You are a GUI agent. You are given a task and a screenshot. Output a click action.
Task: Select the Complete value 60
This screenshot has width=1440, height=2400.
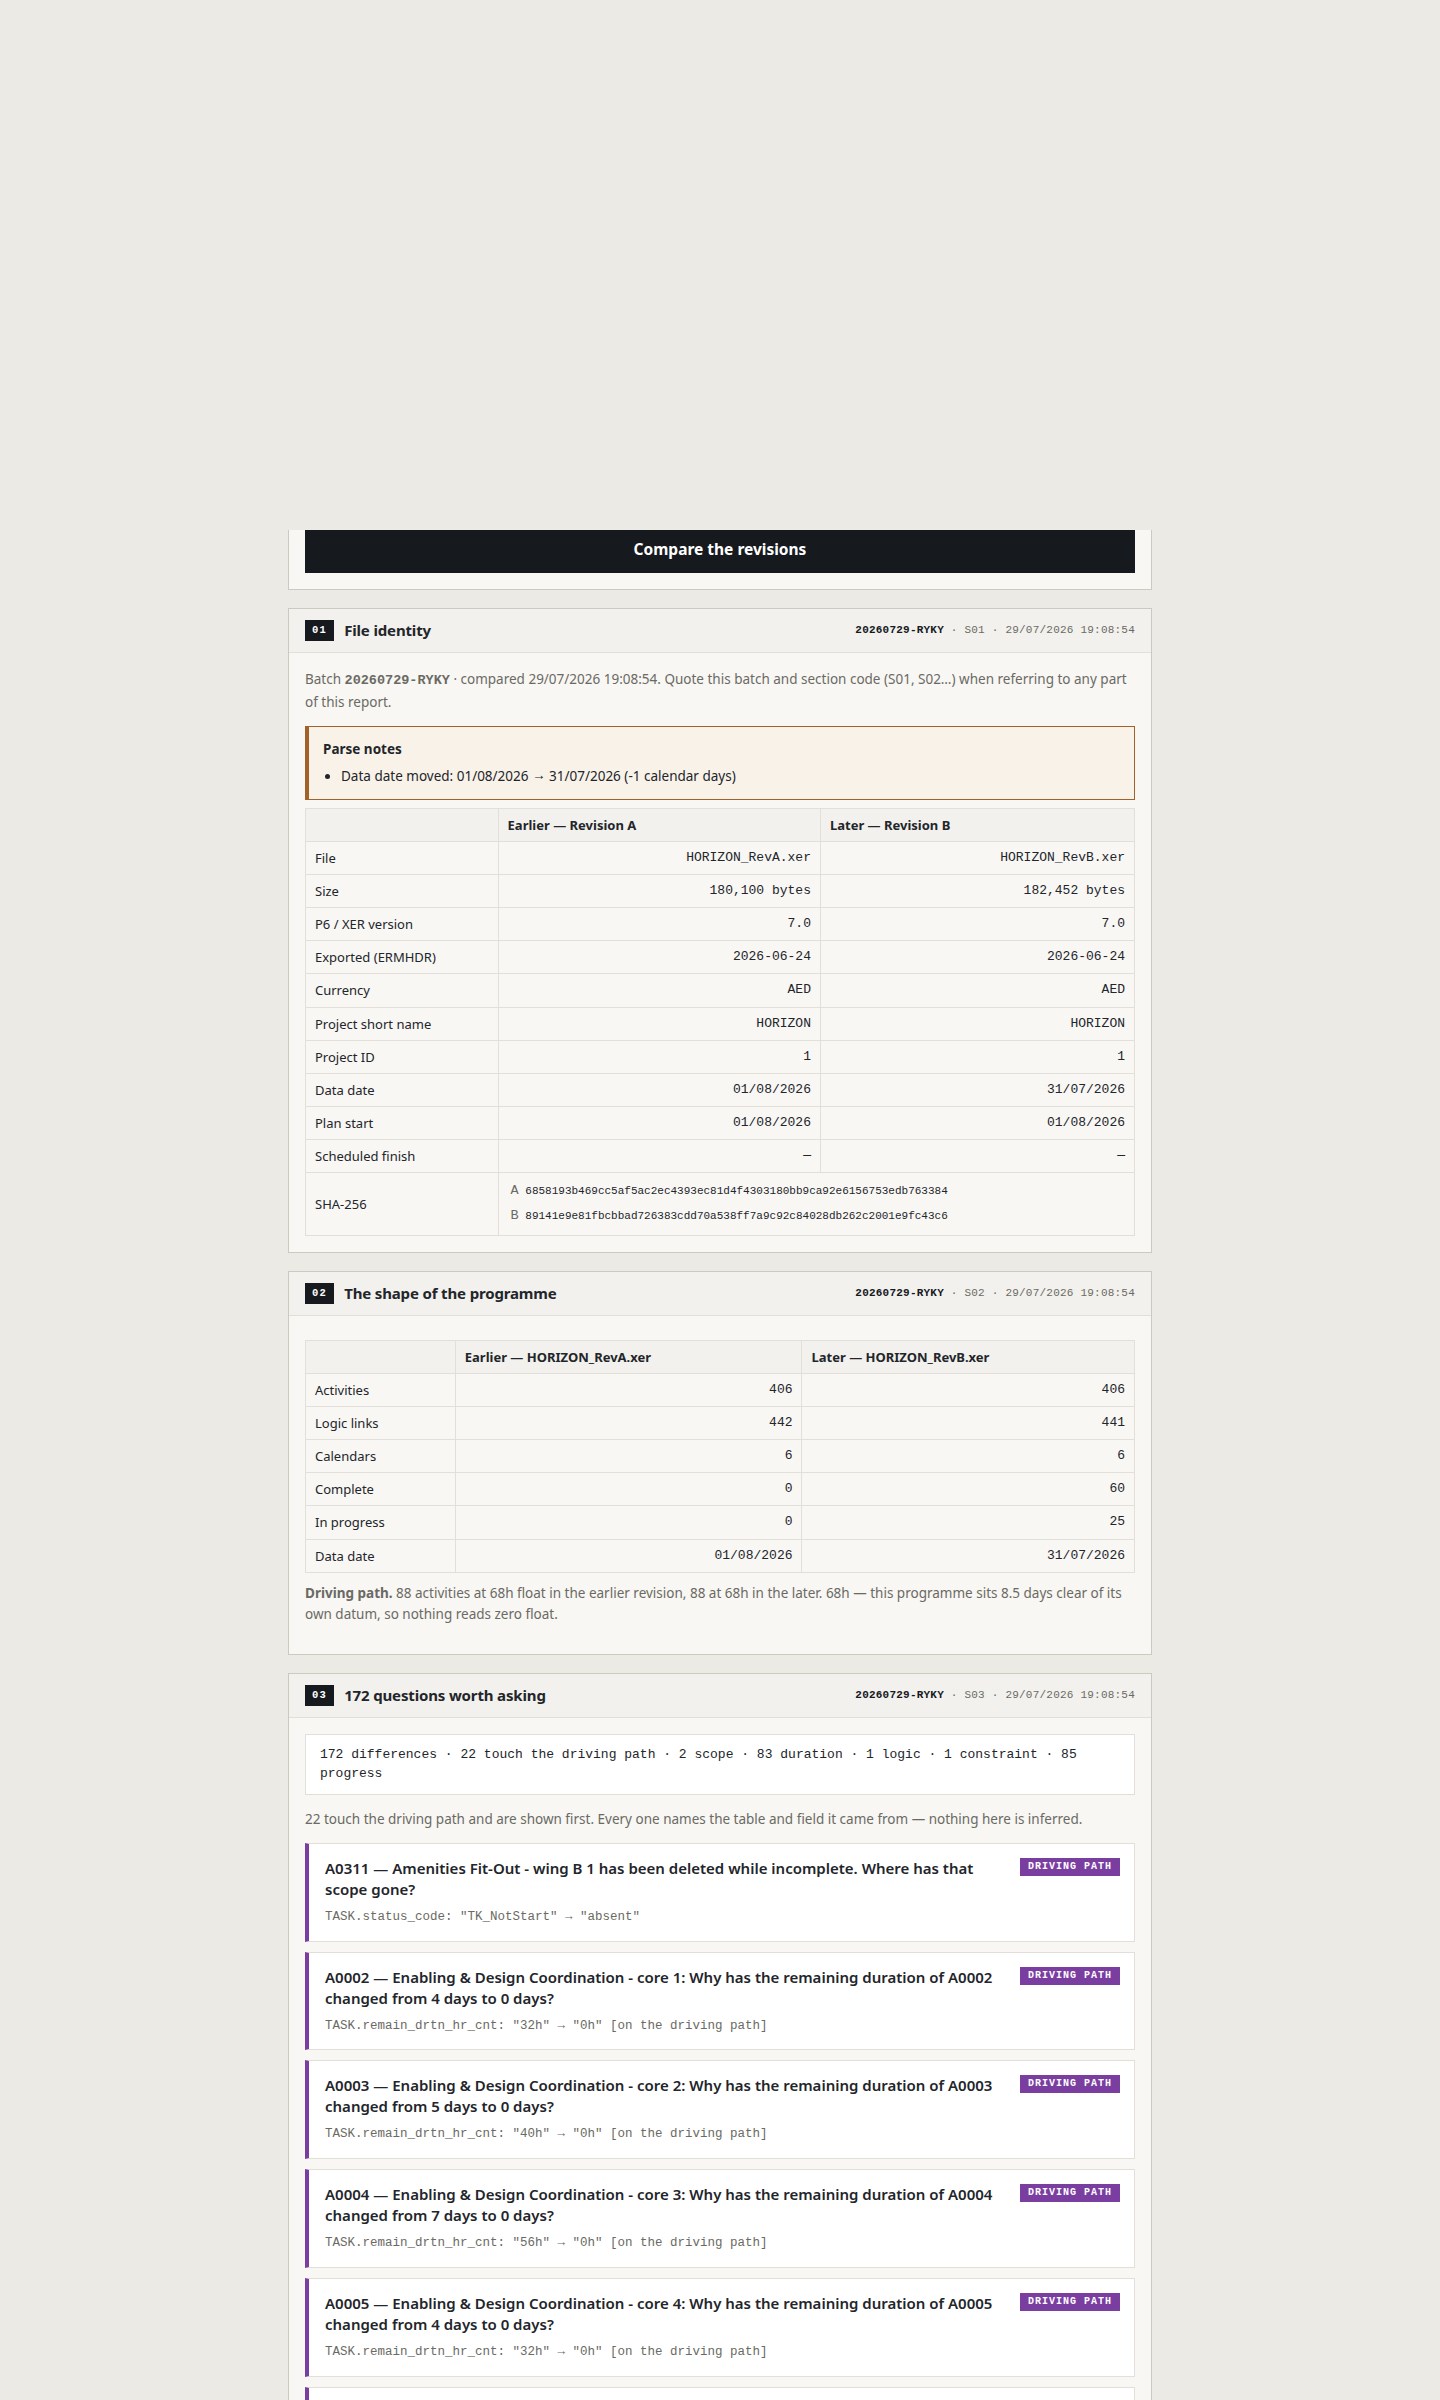(x=1117, y=1488)
